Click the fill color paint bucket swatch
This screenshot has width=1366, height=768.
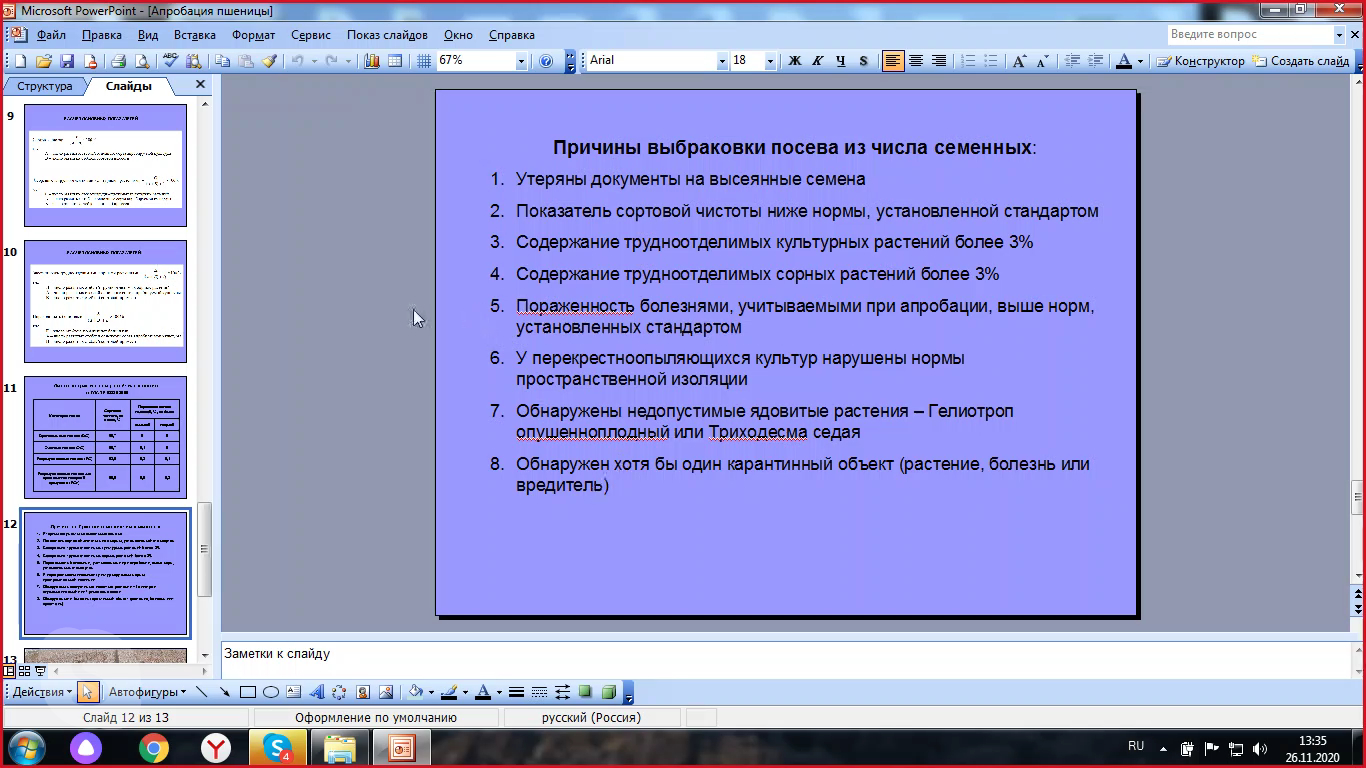(x=416, y=691)
